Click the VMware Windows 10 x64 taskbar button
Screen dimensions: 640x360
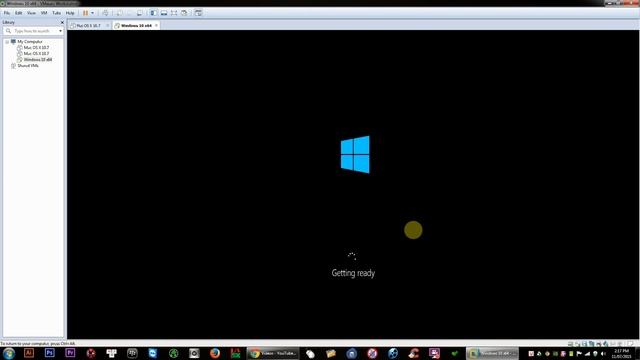tap(492, 353)
